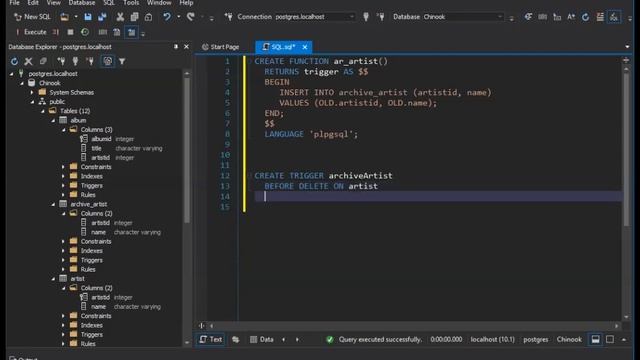Click the localhost (10.1) status entry
The image size is (640, 360).
[492, 340]
